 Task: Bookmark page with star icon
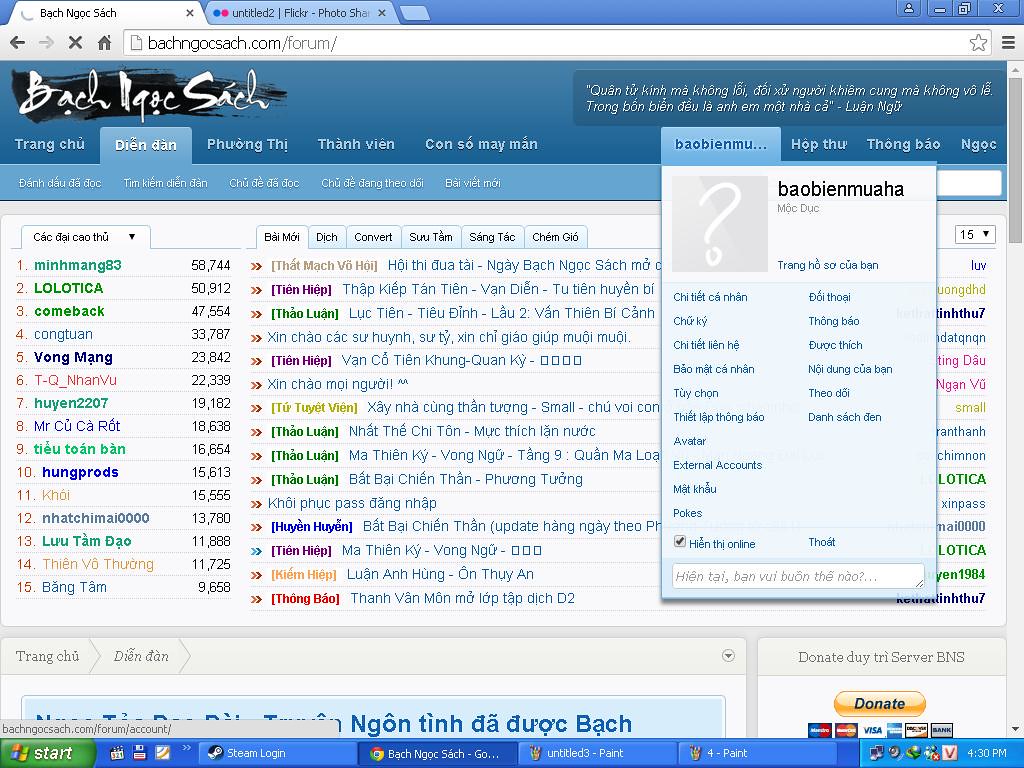tap(978, 43)
